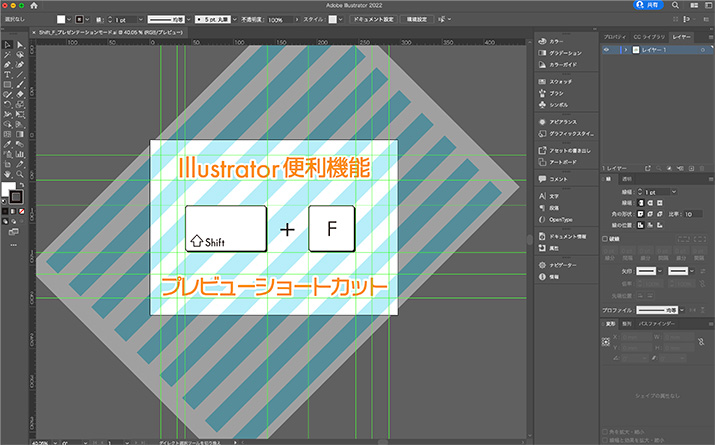Open 線幅 dropdown in stroke panel
The image size is (715, 445).
pos(674,192)
